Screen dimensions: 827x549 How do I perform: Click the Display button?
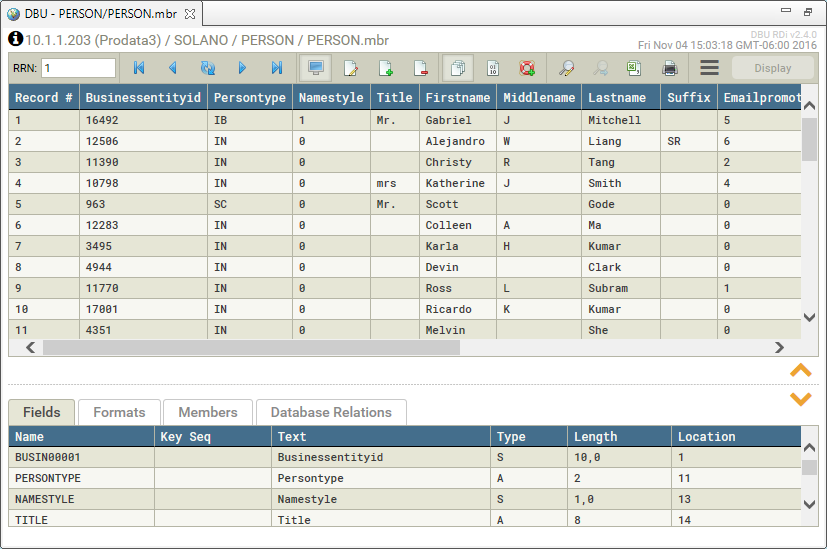(773, 68)
